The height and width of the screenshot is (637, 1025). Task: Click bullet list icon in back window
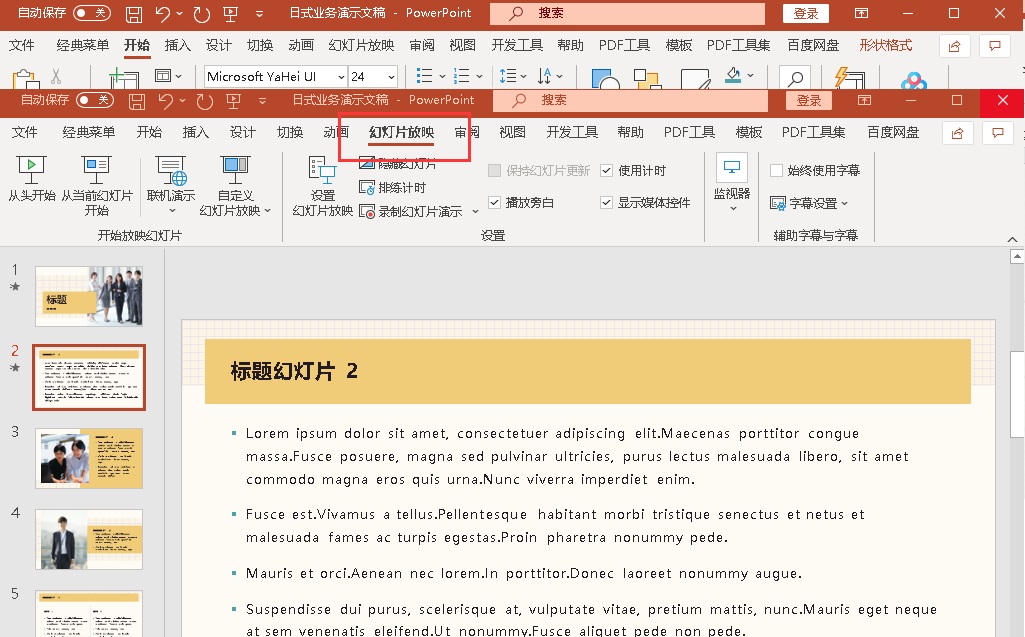424,76
